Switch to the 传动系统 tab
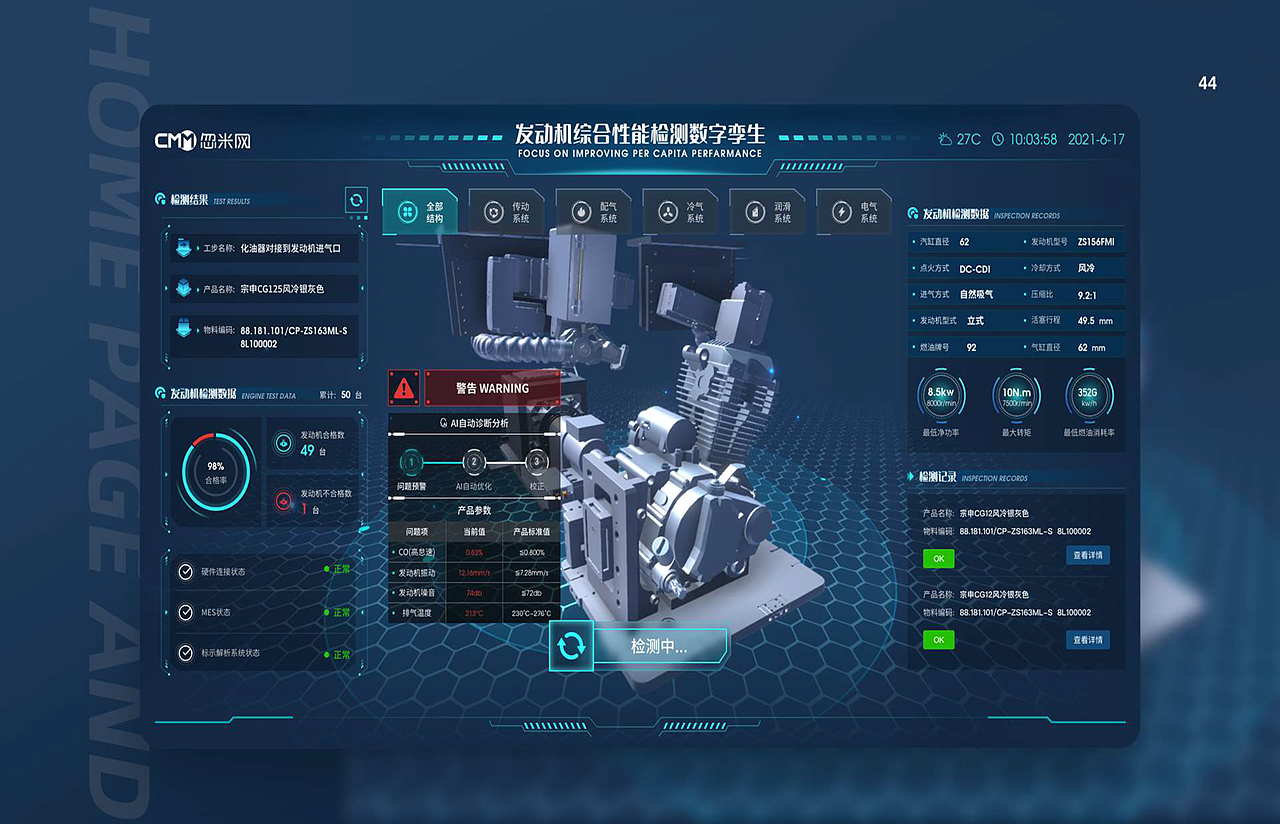The width and height of the screenshot is (1280, 824). (507, 212)
